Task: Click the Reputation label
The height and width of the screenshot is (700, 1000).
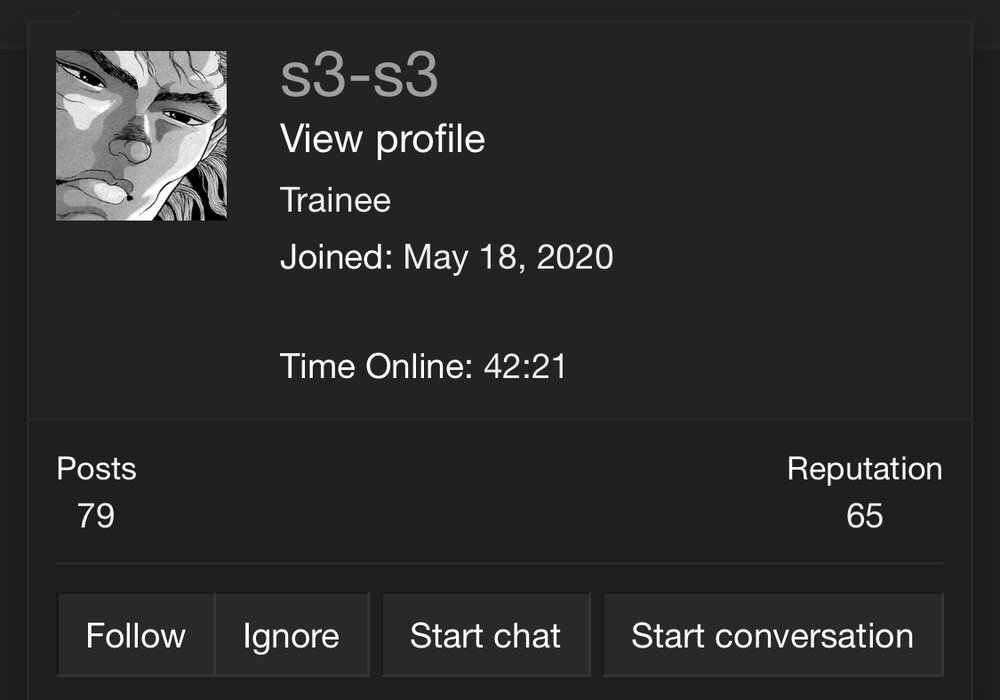Action: [864, 469]
